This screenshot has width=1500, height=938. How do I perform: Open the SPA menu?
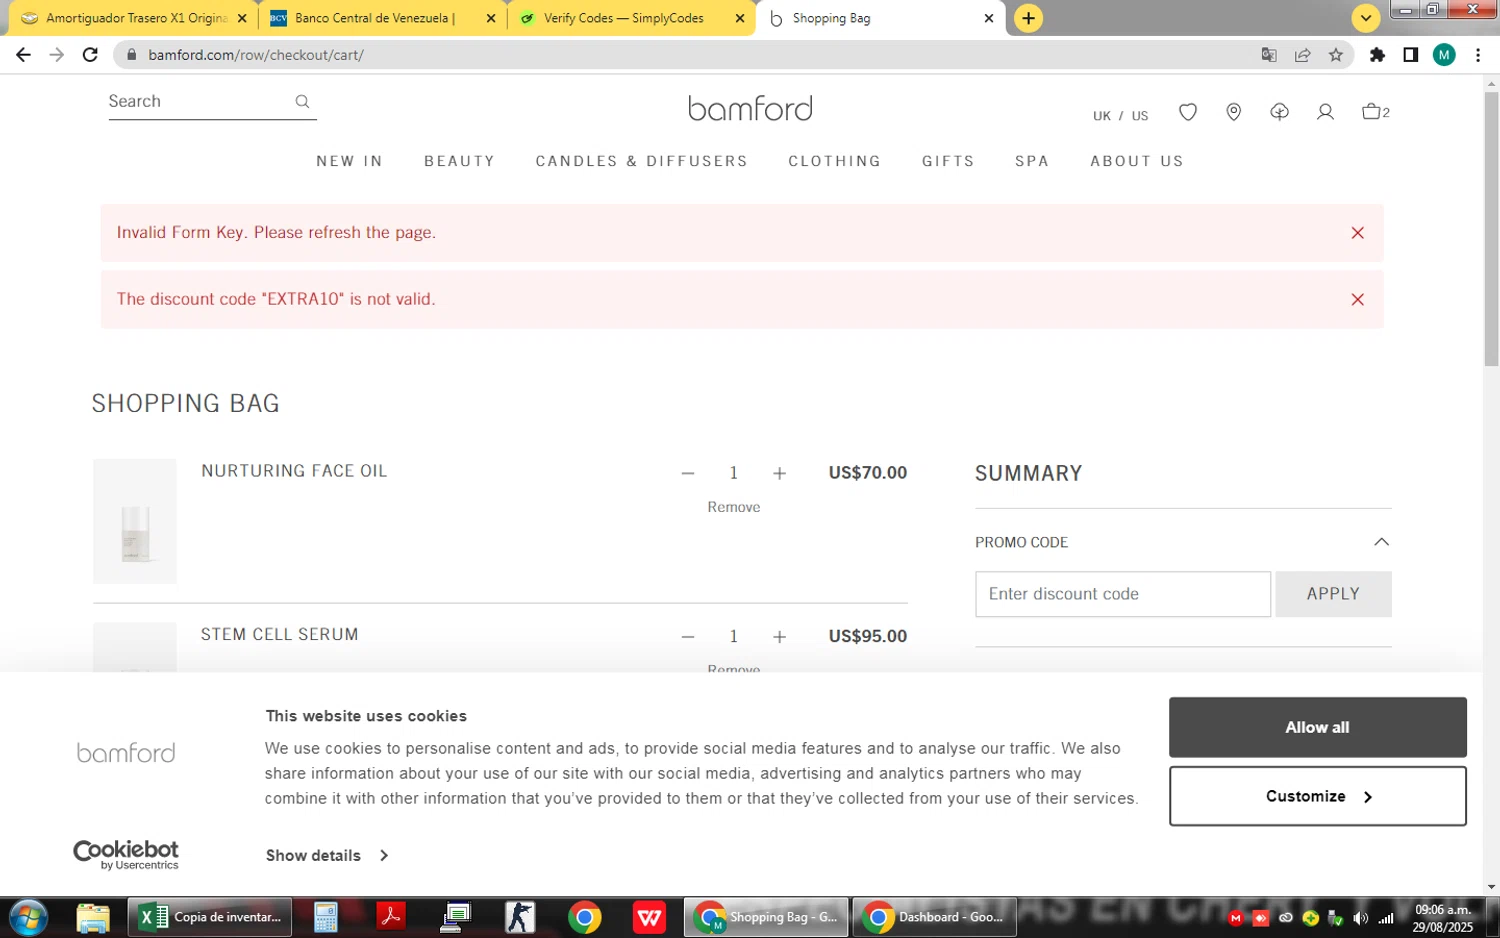click(1032, 161)
